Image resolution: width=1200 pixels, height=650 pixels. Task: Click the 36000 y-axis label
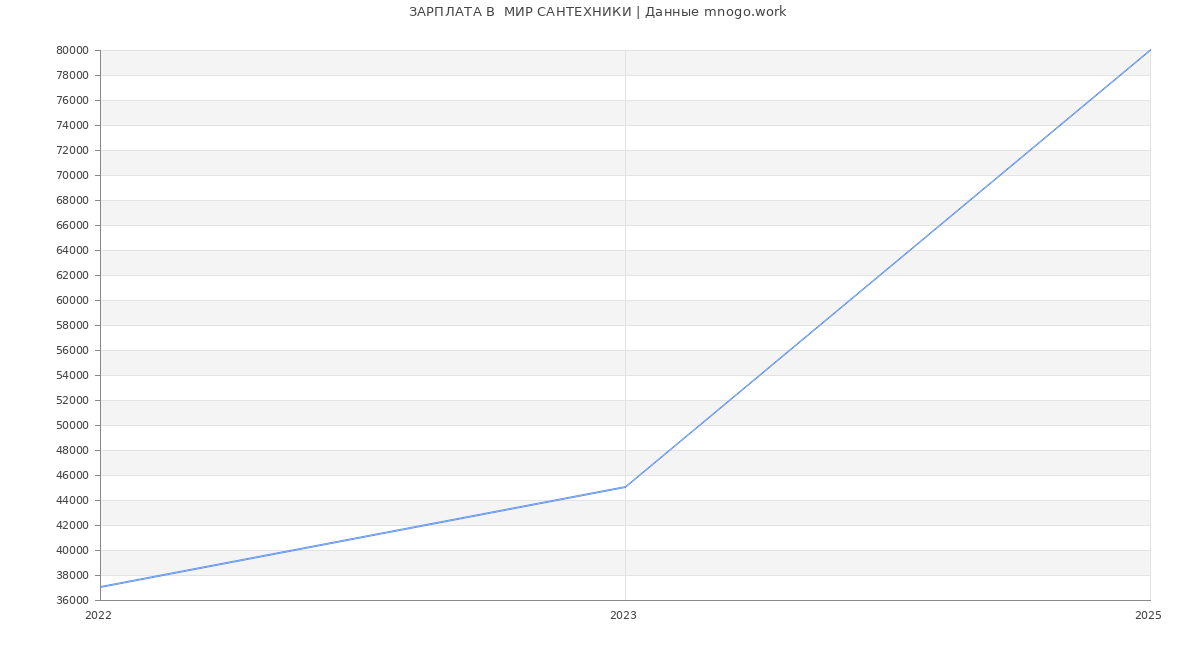pos(73,600)
